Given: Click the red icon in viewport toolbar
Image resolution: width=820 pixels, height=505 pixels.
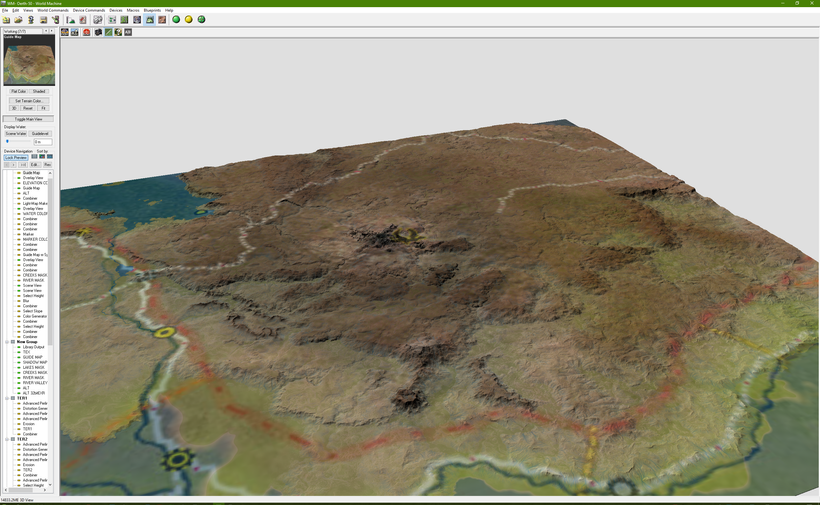Looking at the screenshot, I should coord(87,32).
